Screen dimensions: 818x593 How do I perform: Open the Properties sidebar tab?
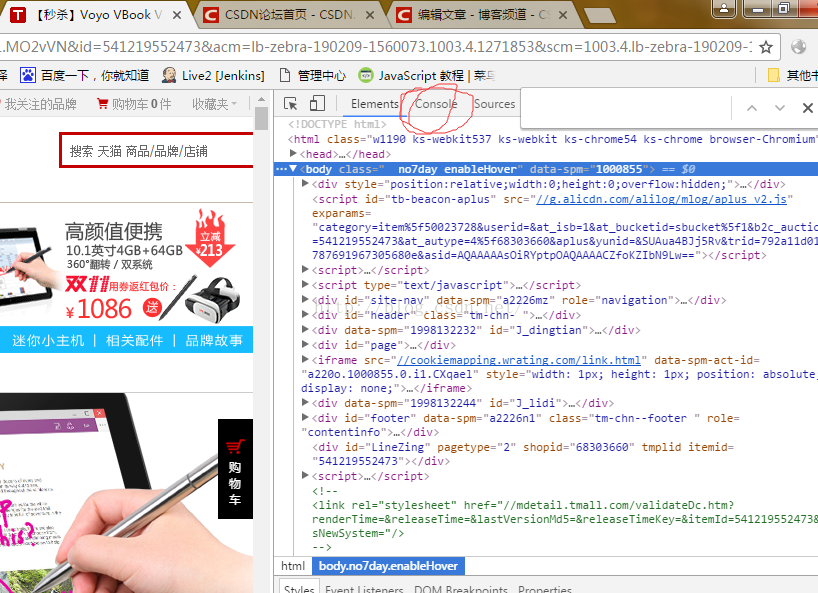[x=545, y=588]
